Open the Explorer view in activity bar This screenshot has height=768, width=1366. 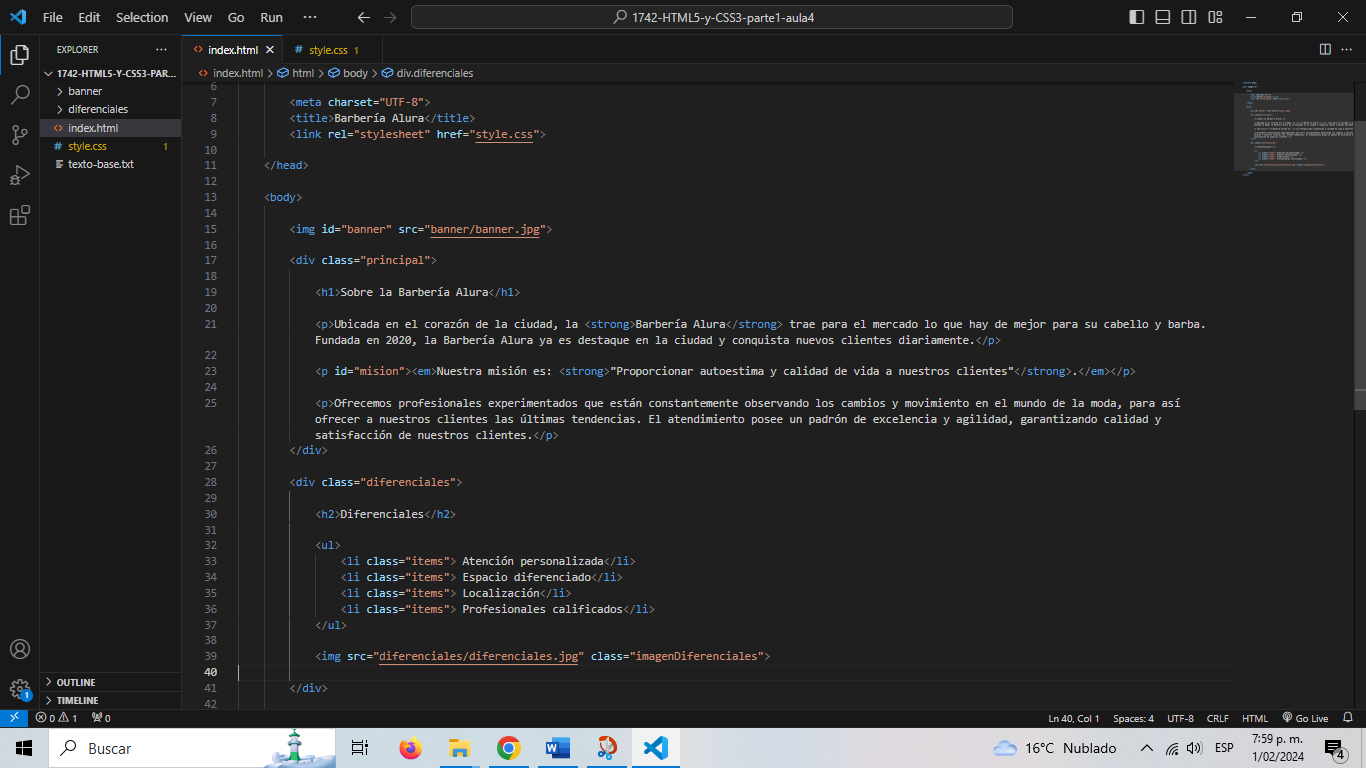click(x=19, y=56)
